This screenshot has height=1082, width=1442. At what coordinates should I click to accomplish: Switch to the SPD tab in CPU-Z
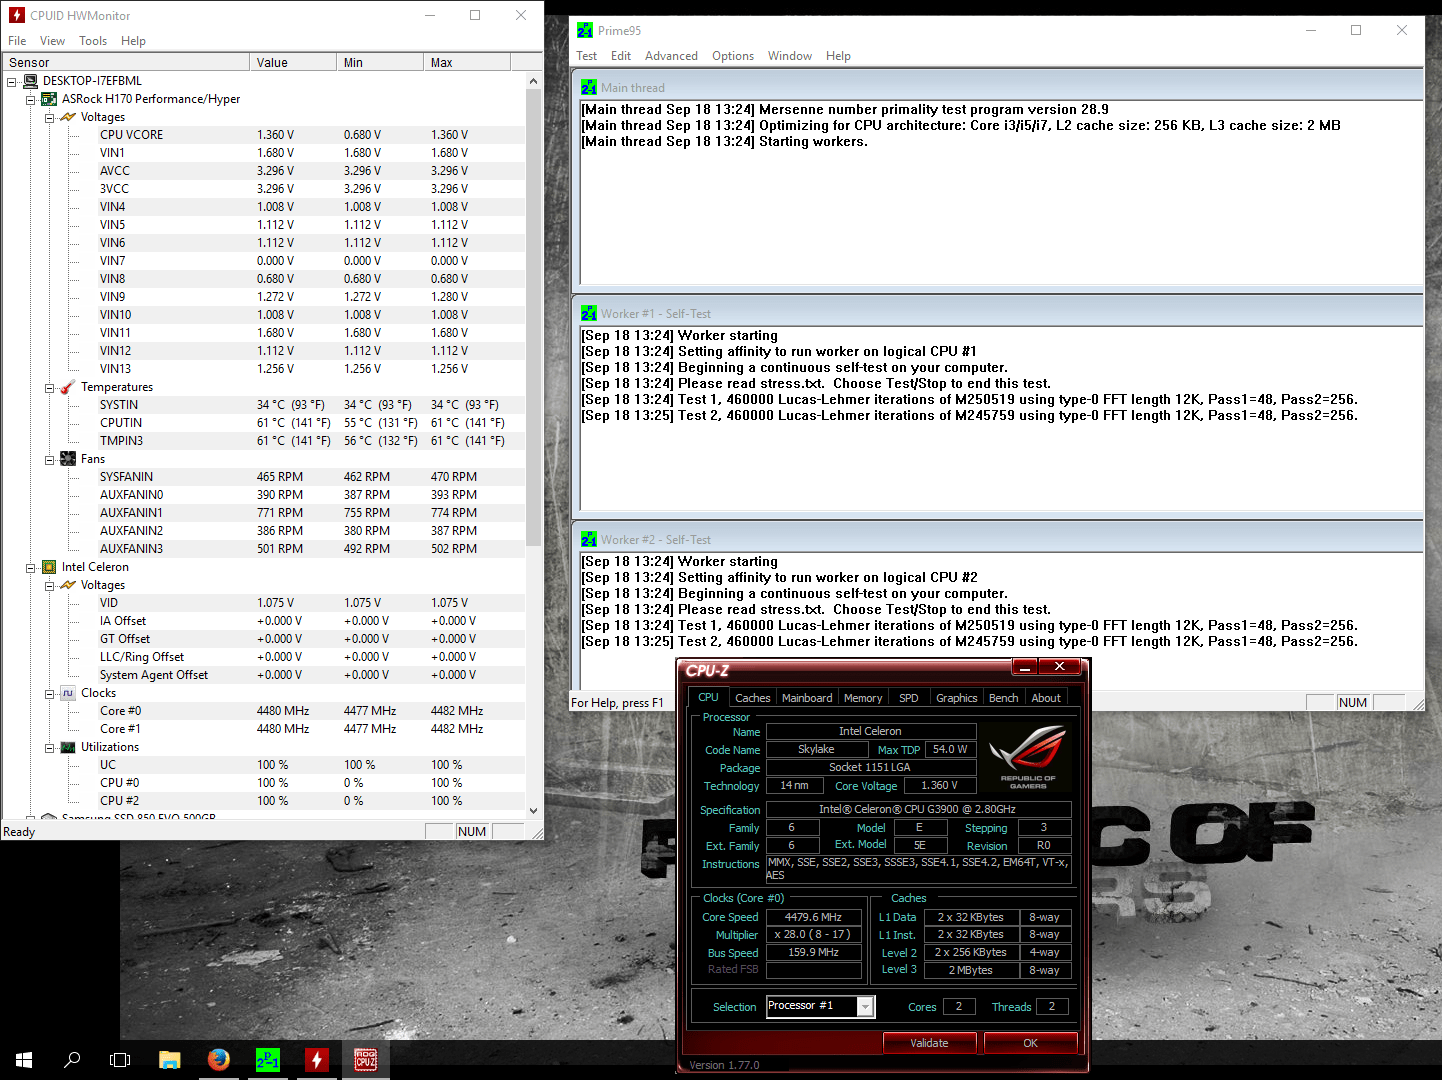tap(909, 698)
